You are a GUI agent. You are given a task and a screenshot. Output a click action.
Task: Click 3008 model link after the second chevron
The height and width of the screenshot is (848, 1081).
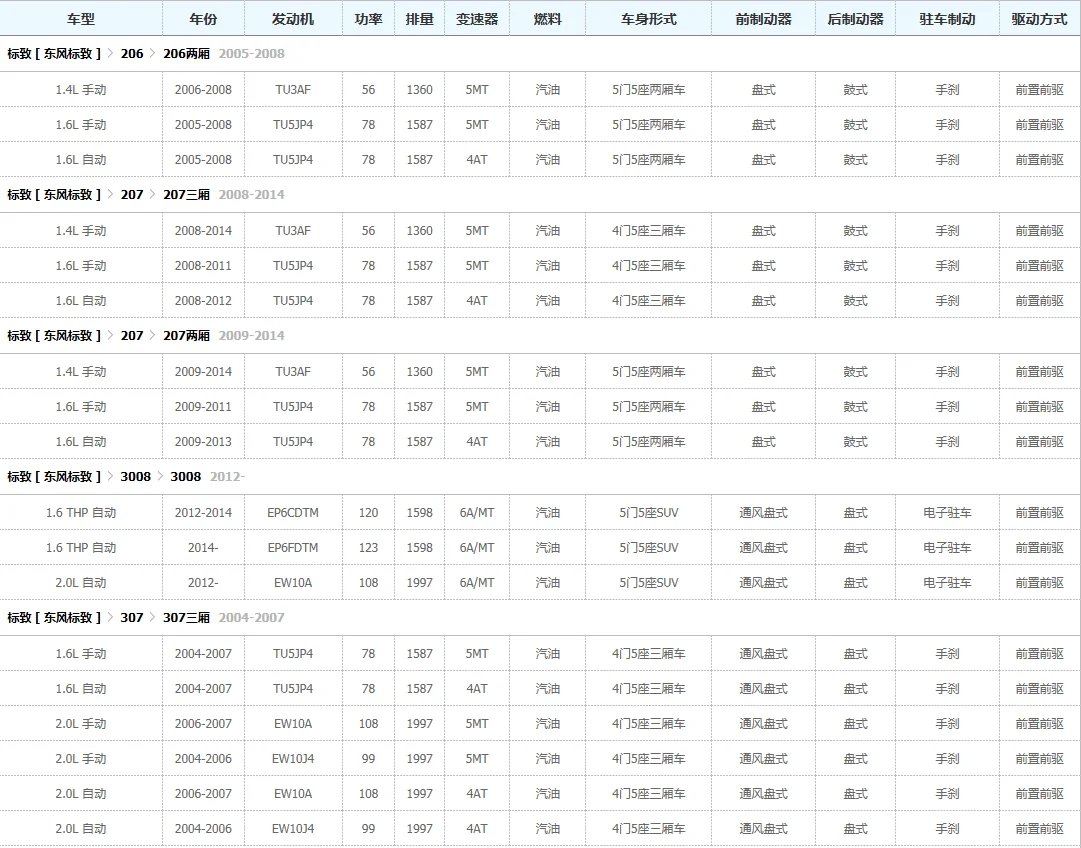(185, 477)
